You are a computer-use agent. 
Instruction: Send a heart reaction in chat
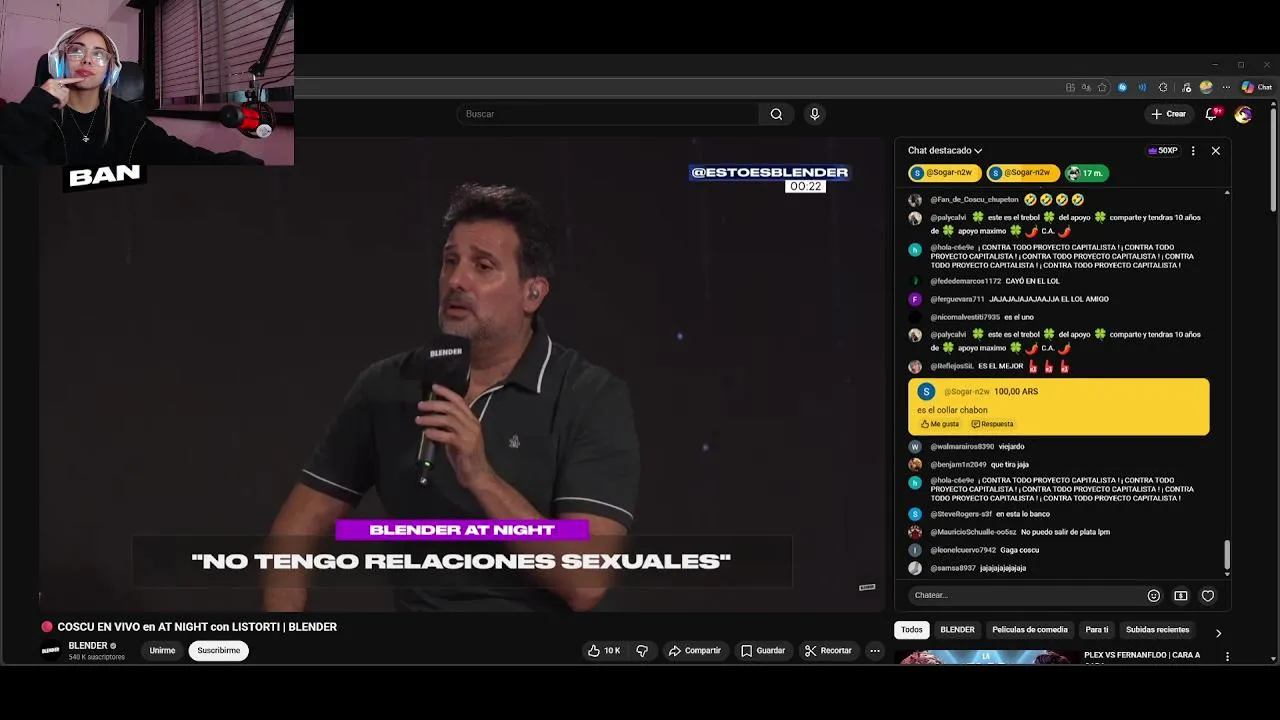[x=1207, y=595]
